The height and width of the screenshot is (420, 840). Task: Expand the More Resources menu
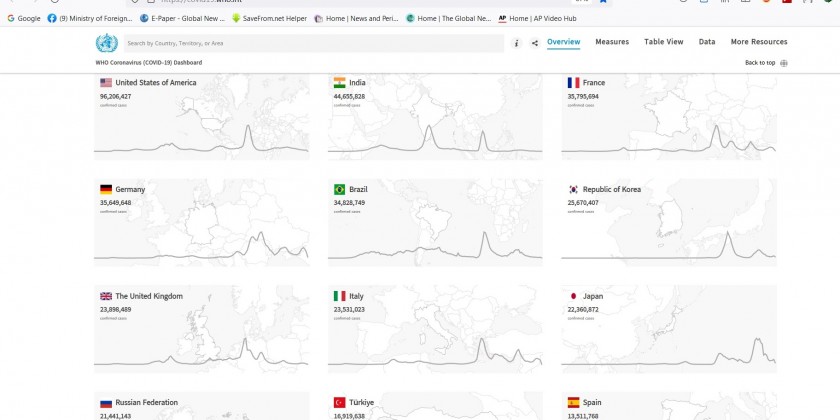click(759, 42)
